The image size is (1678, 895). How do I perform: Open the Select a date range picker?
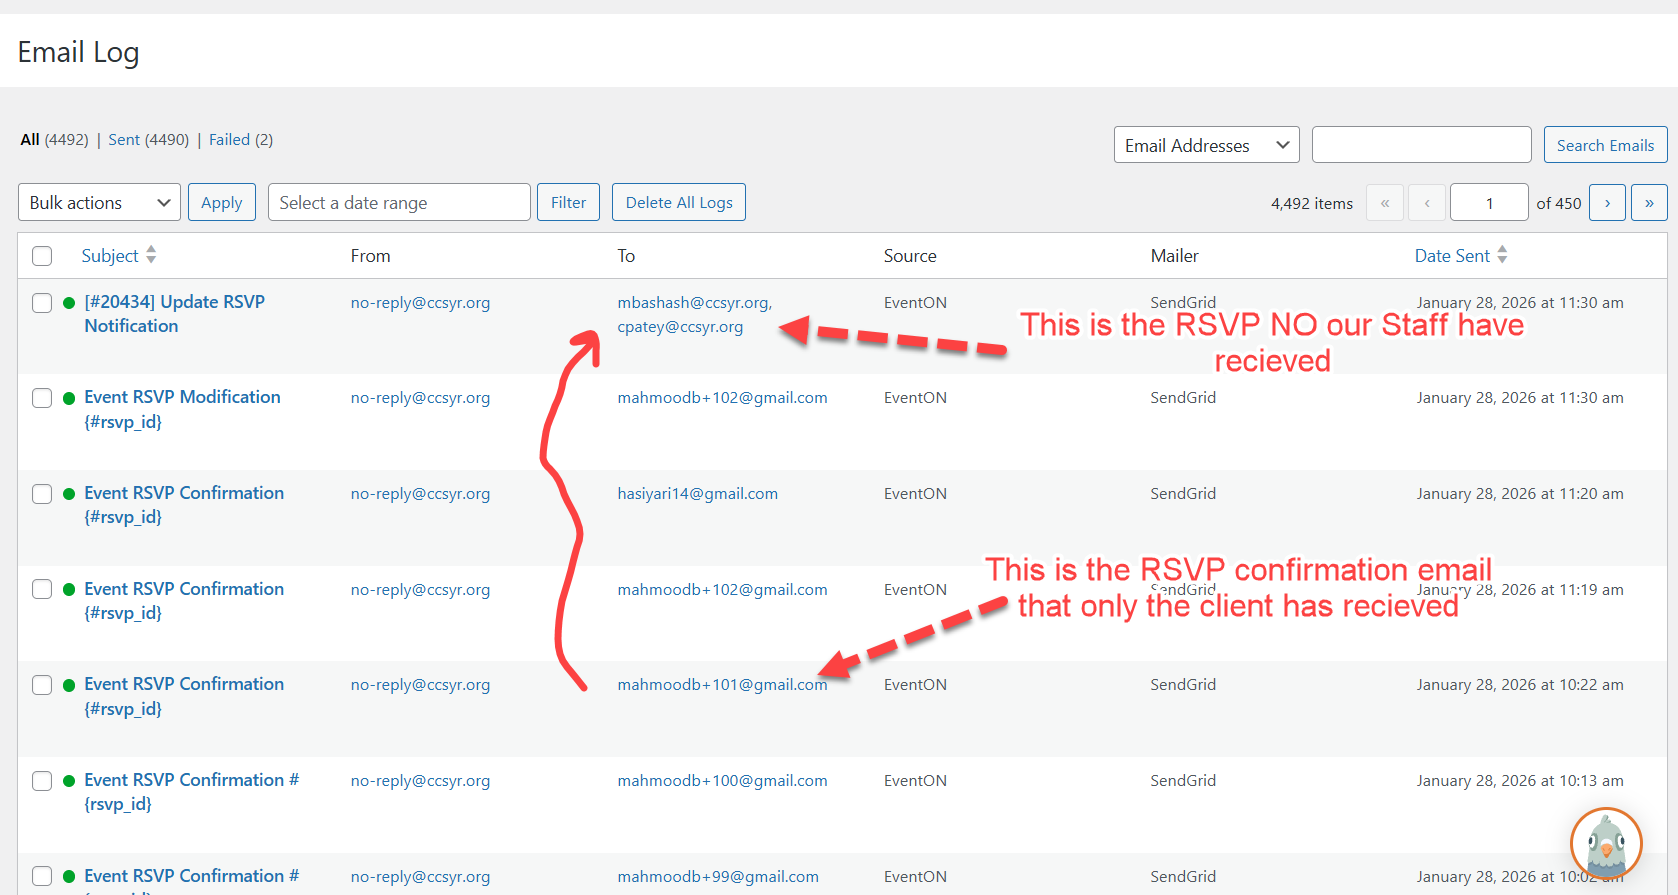point(399,203)
